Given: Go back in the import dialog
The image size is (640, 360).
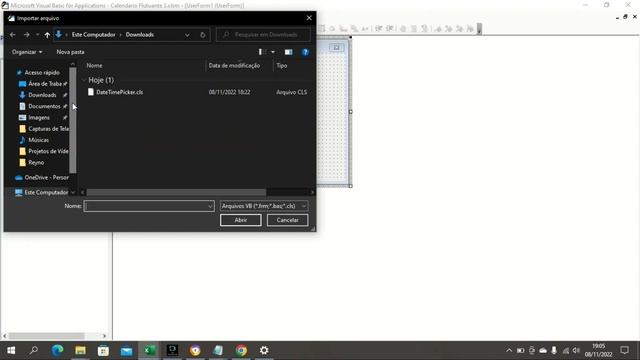Looking at the screenshot, I should coord(13,35).
